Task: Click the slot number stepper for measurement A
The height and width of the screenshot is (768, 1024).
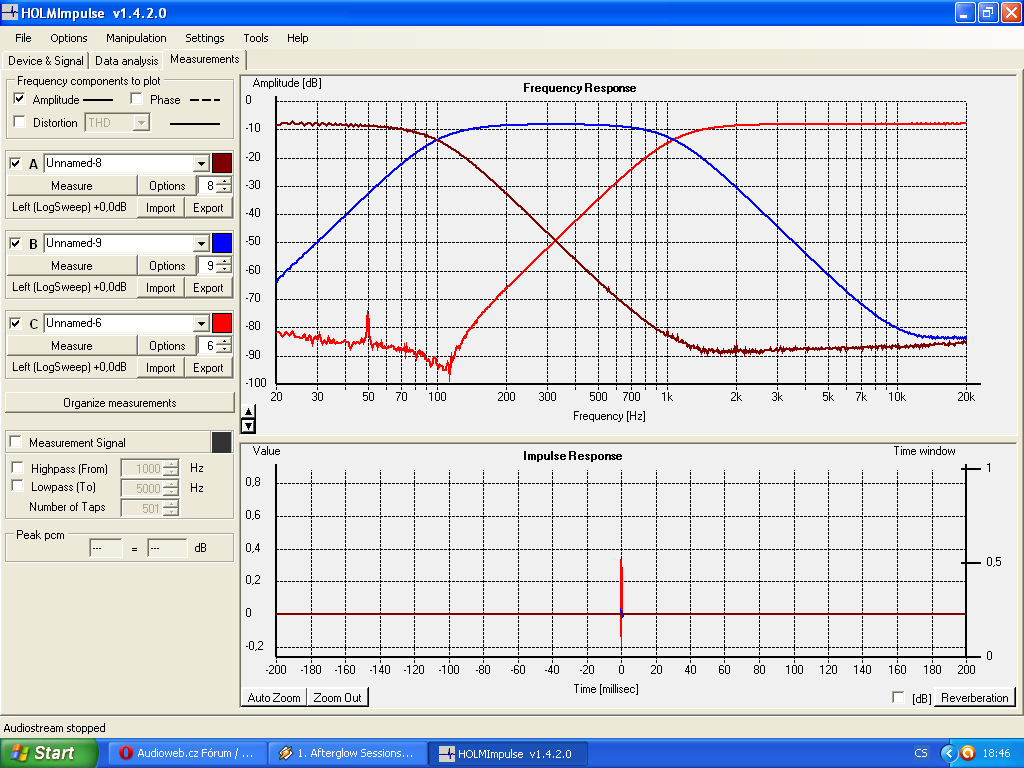Action: pyautogui.click(x=224, y=185)
